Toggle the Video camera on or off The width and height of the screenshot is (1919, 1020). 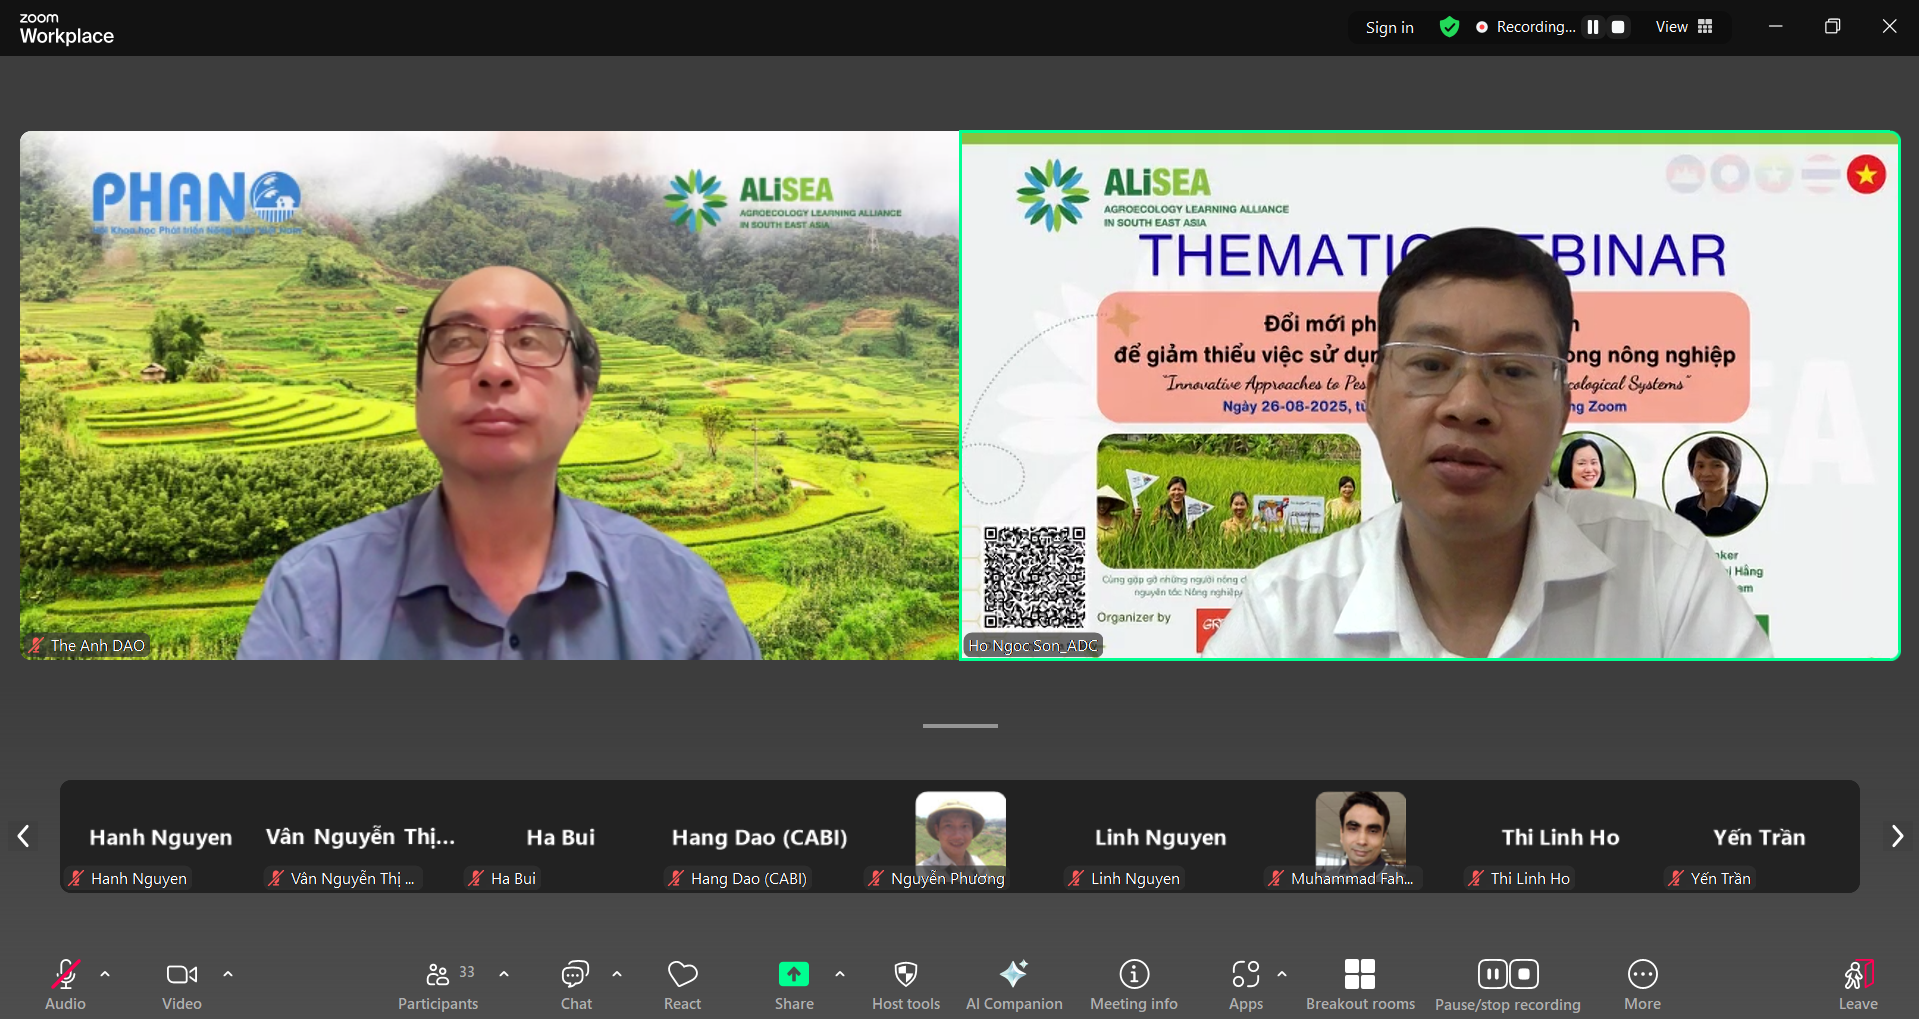tap(182, 985)
